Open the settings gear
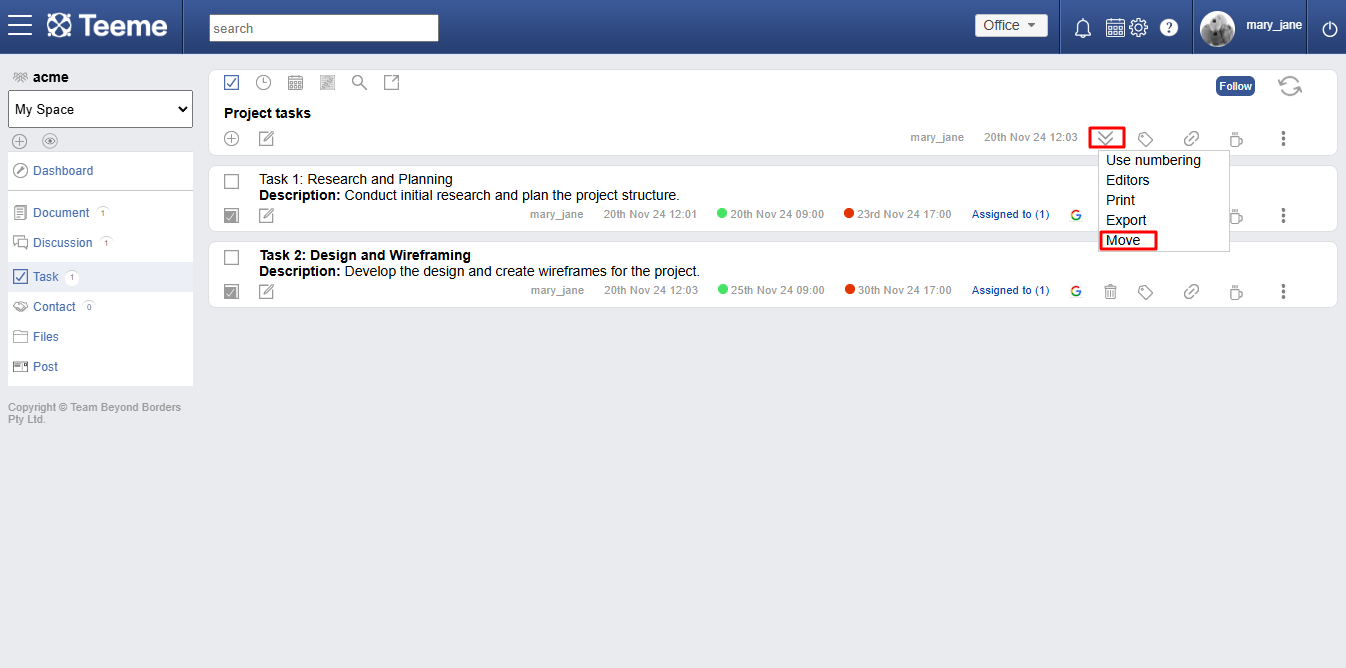 (1138, 28)
